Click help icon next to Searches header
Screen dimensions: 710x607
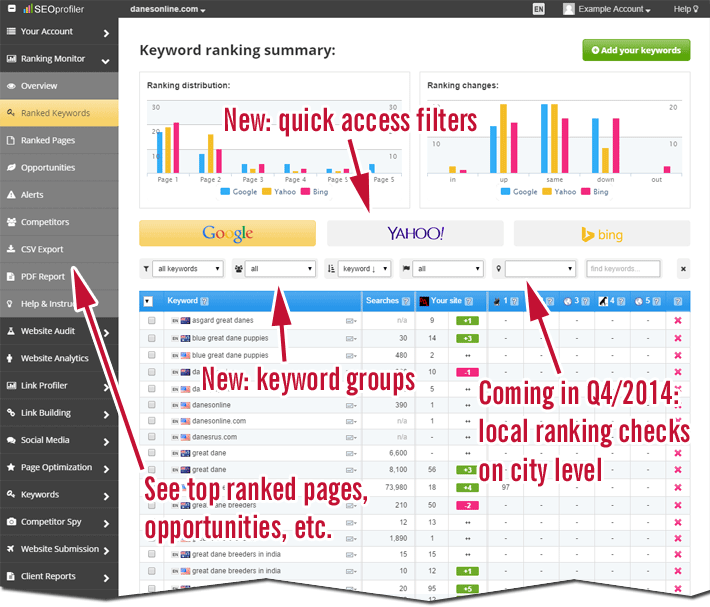[x=405, y=301]
